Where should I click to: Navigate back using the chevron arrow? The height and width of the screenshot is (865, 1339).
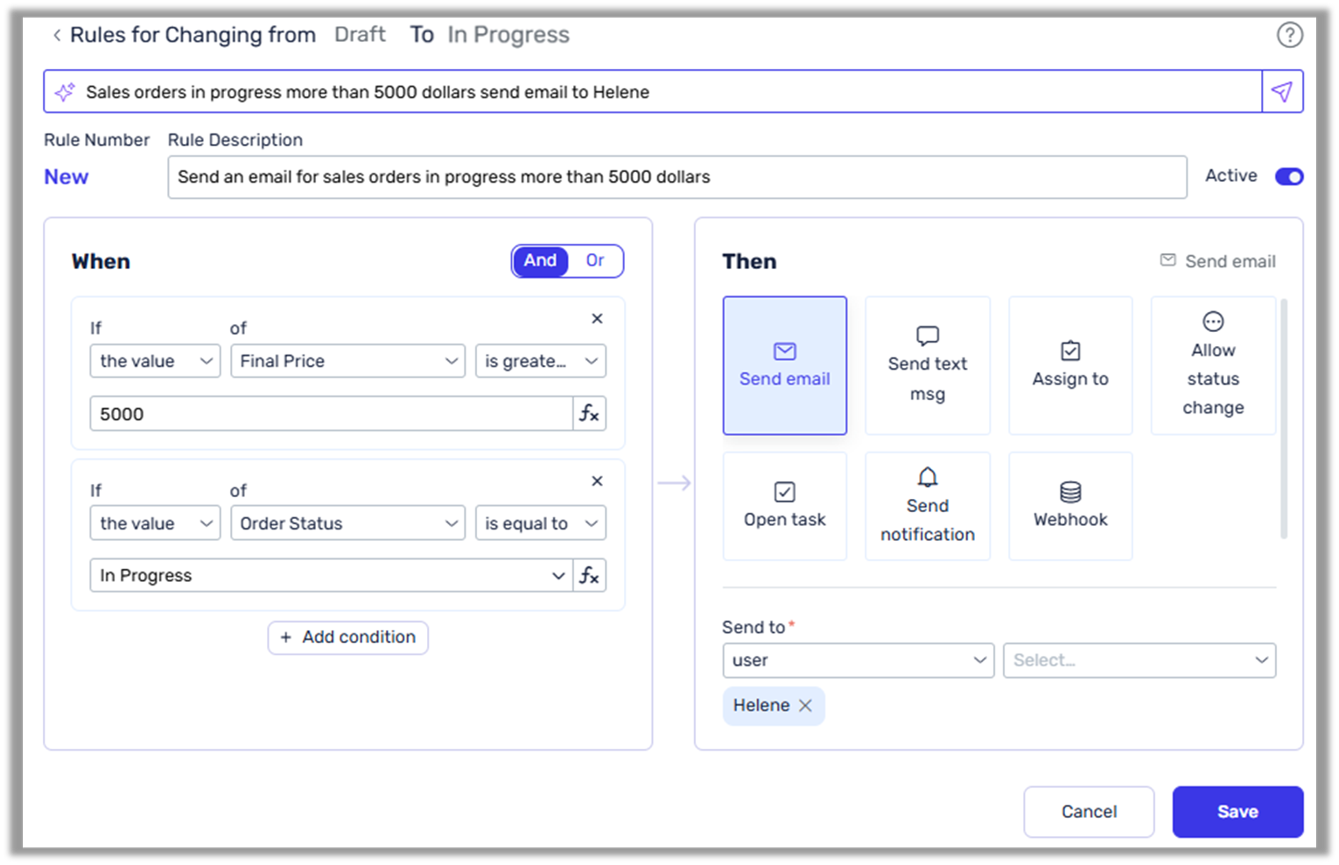tap(56, 34)
